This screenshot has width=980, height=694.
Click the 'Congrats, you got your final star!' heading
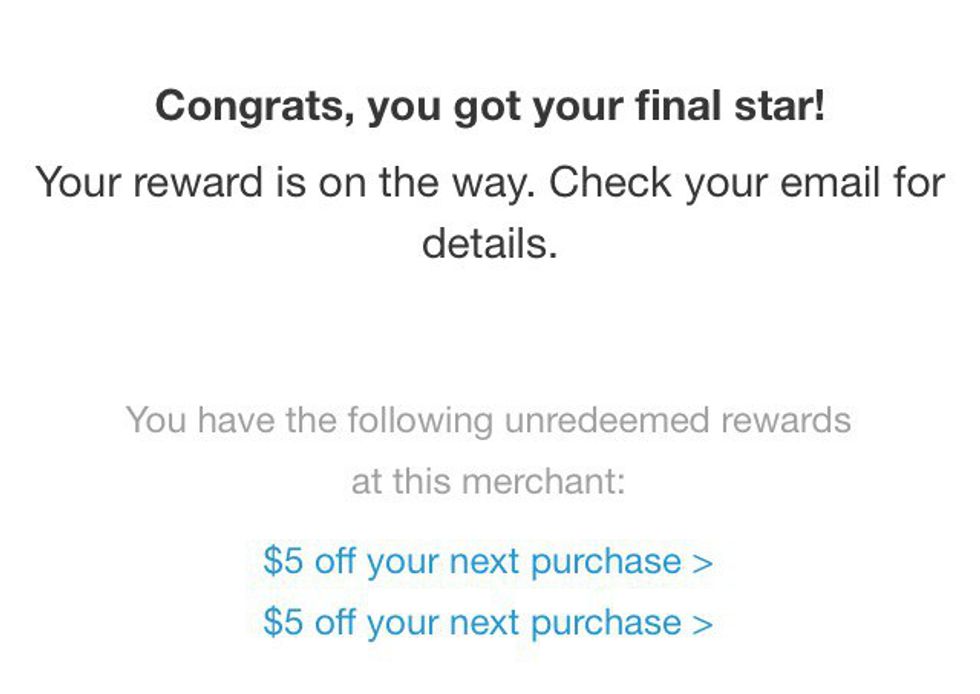pos(490,106)
